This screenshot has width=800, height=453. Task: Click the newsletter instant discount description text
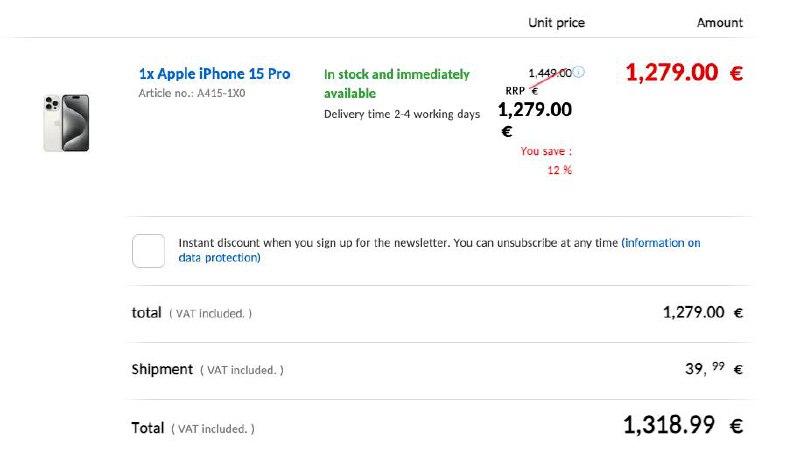(x=398, y=243)
